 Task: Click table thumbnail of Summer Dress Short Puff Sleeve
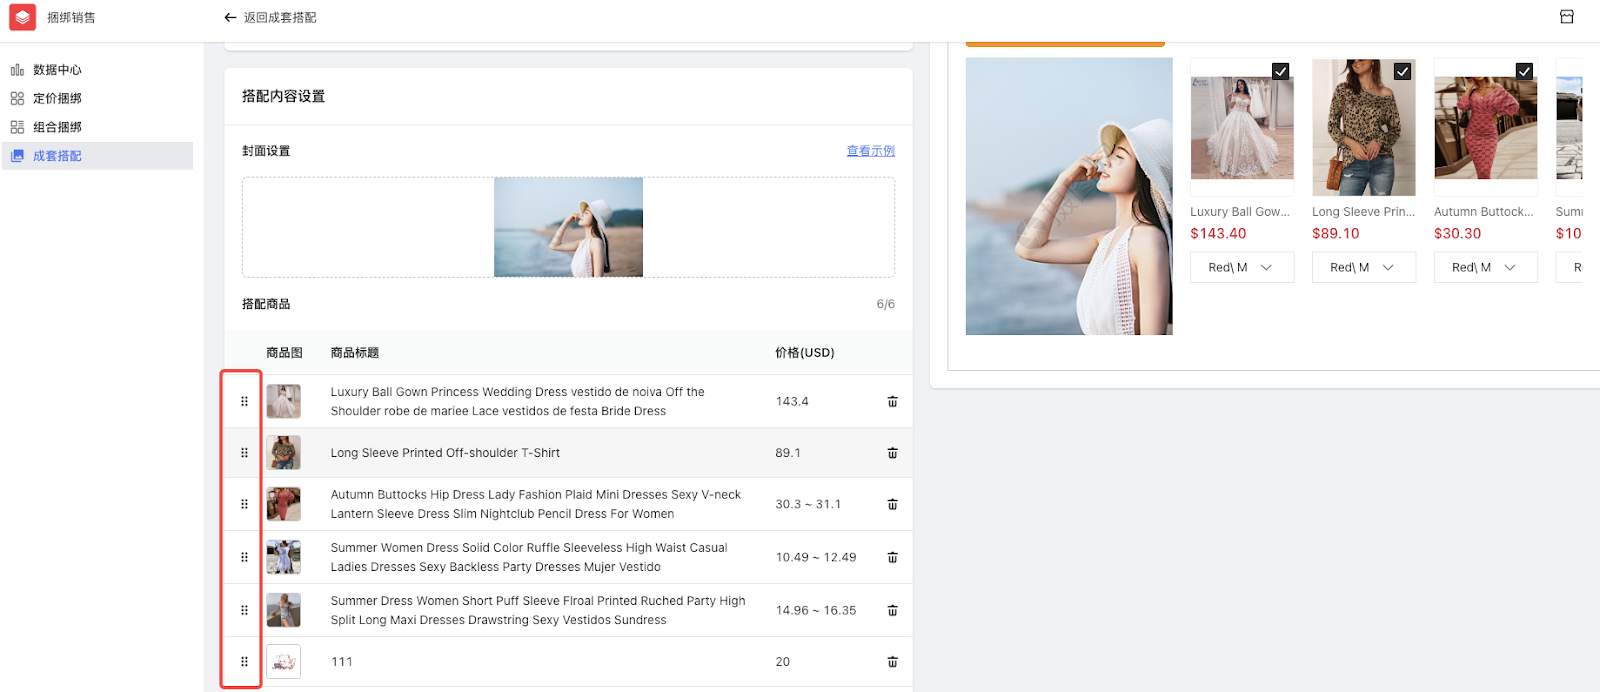coord(284,610)
